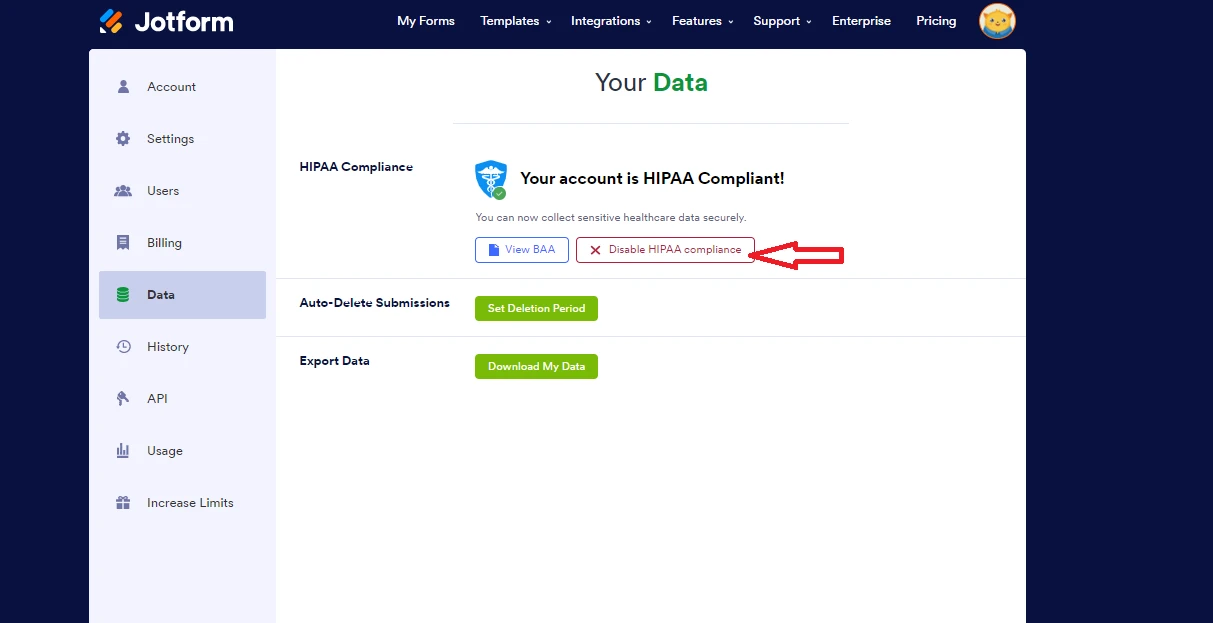Click the HIPAA shield badge icon
Viewport: 1213px width, 623px height.
click(x=490, y=180)
